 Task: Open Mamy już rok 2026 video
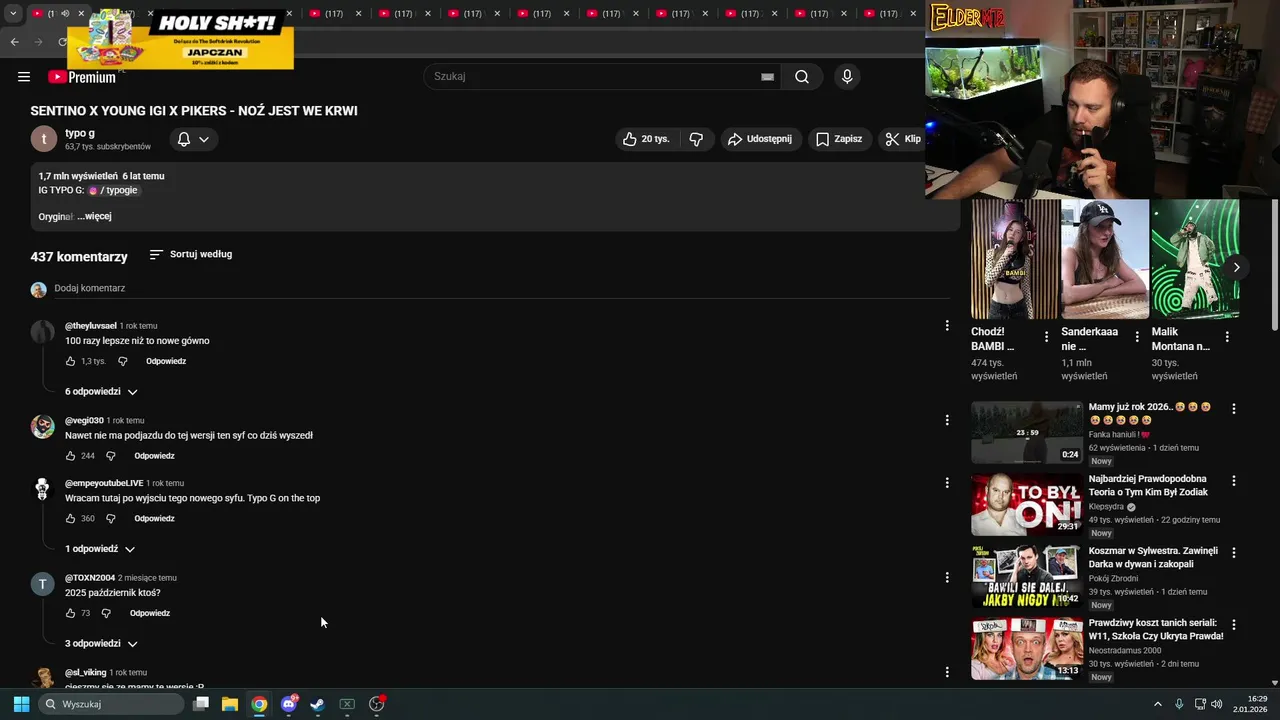click(1027, 433)
